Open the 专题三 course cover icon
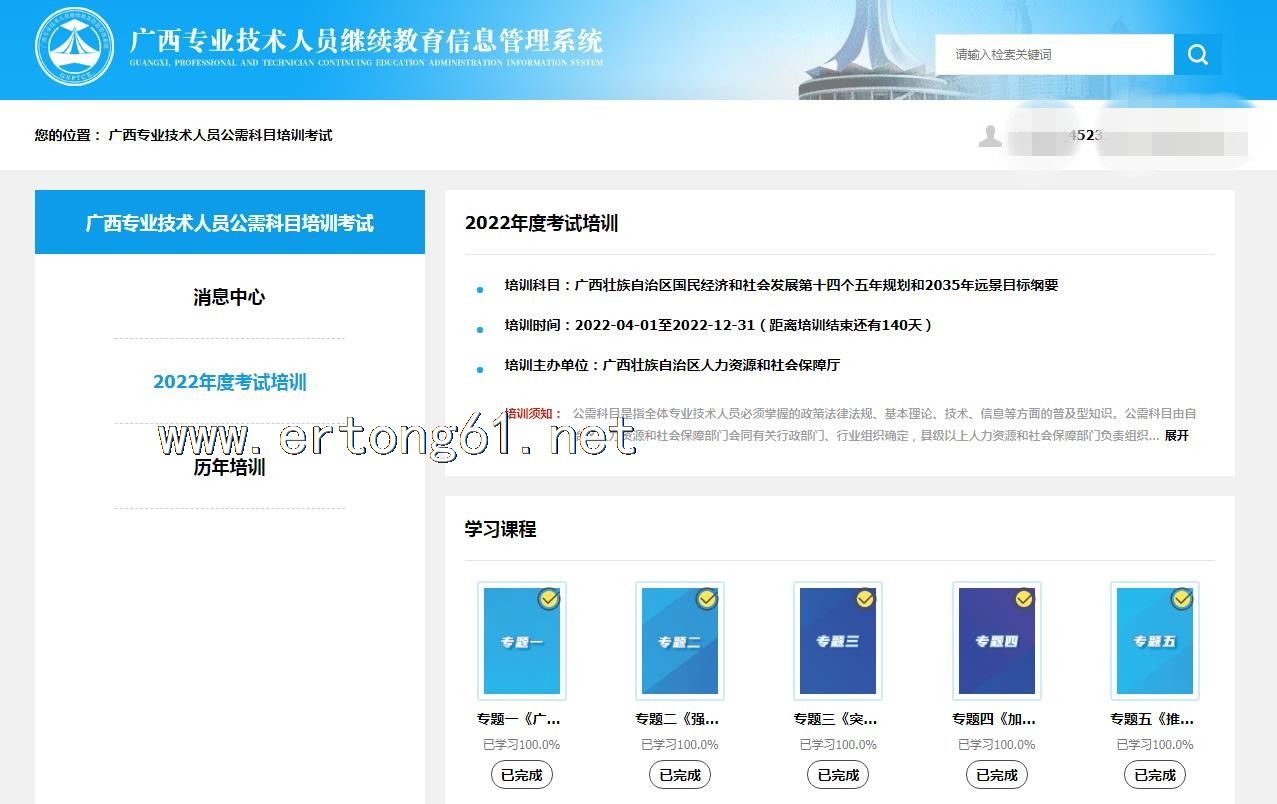1277x804 pixels. click(x=837, y=641)
